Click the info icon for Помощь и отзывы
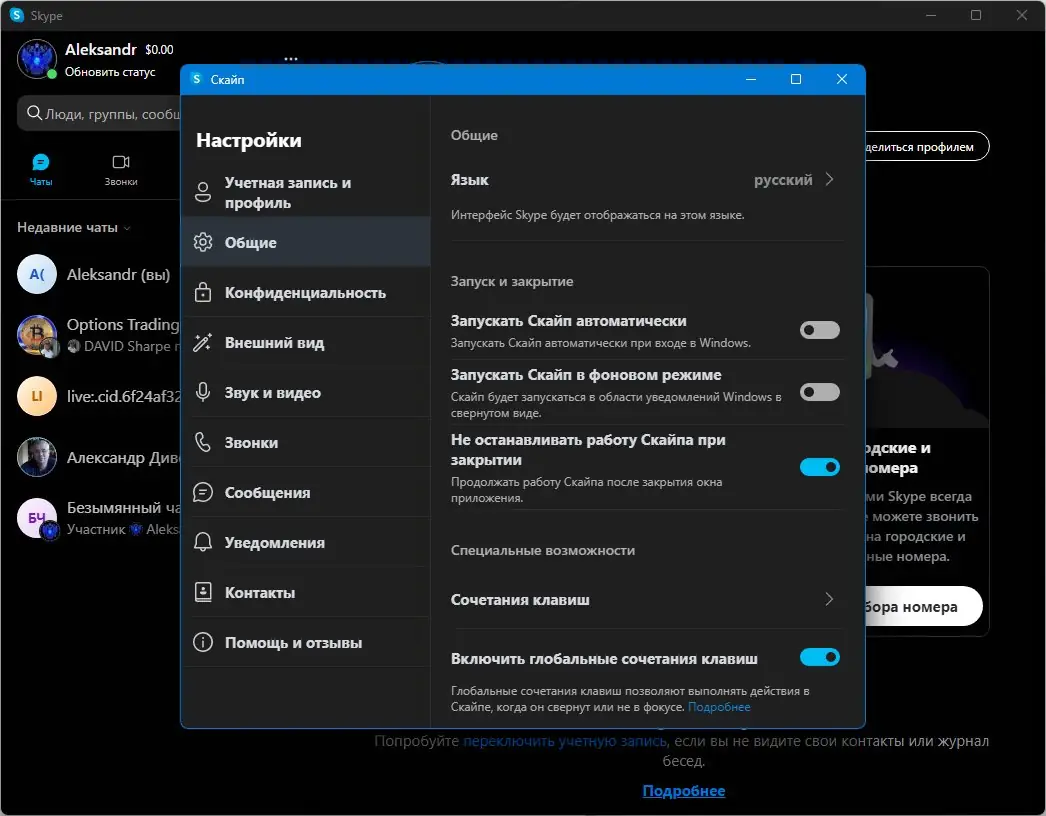The width and height of the screenshot is (1046, 816). (x=203, y=642)
